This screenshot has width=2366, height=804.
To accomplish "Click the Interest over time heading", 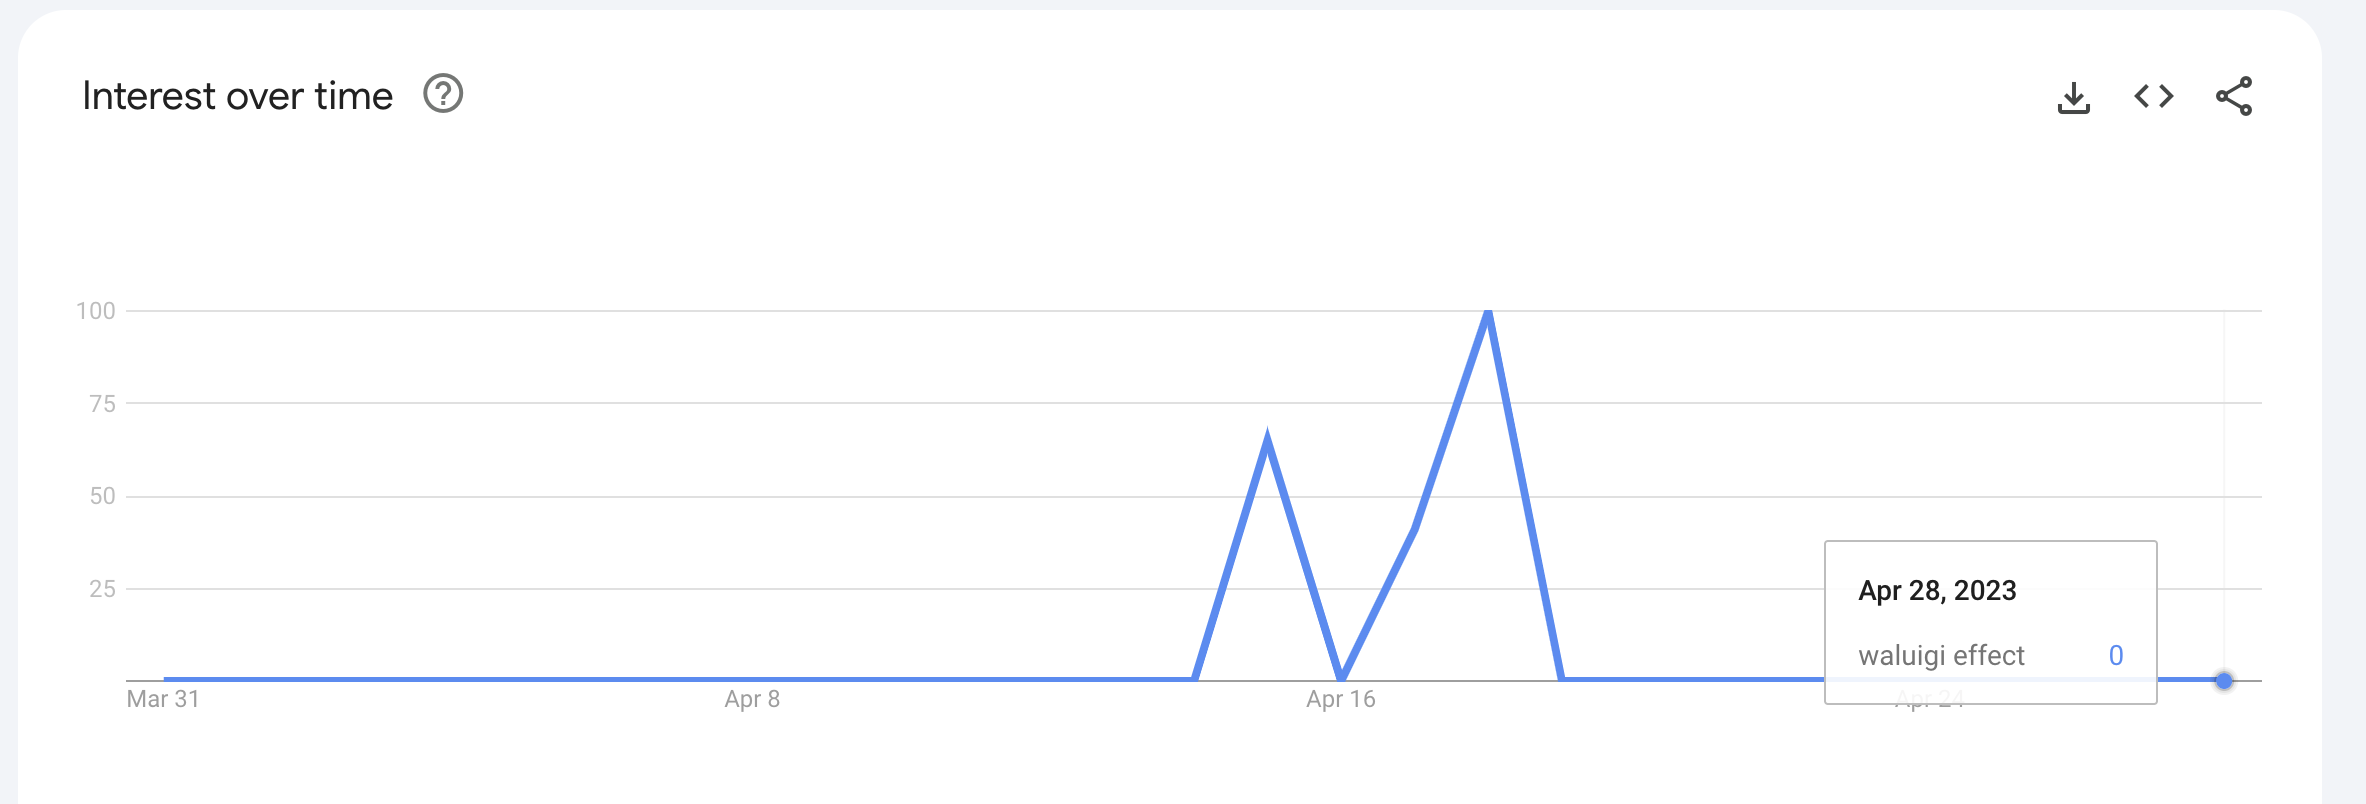I will pyautogui.click(x=238, y=96).
